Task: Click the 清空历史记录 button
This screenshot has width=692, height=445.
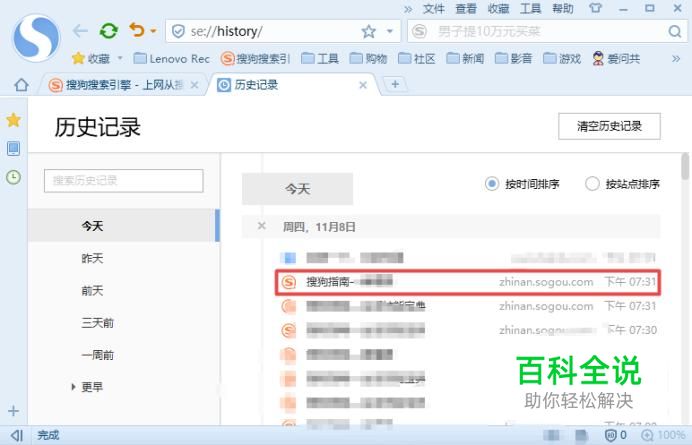Action: pos(609,126)
